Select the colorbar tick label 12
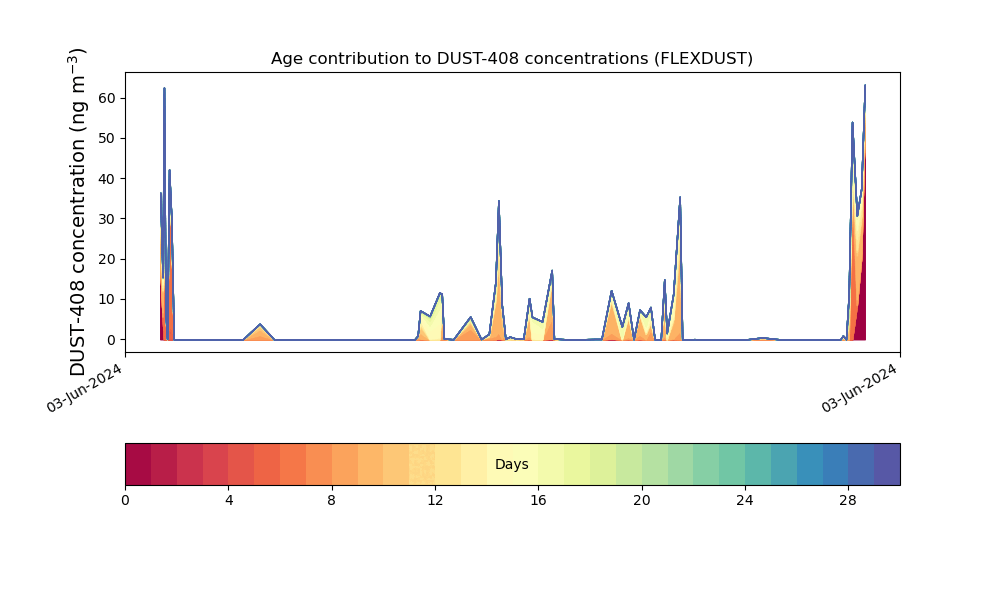The height and width of the screenshot is (600, 1000). [x=435, y=501]
